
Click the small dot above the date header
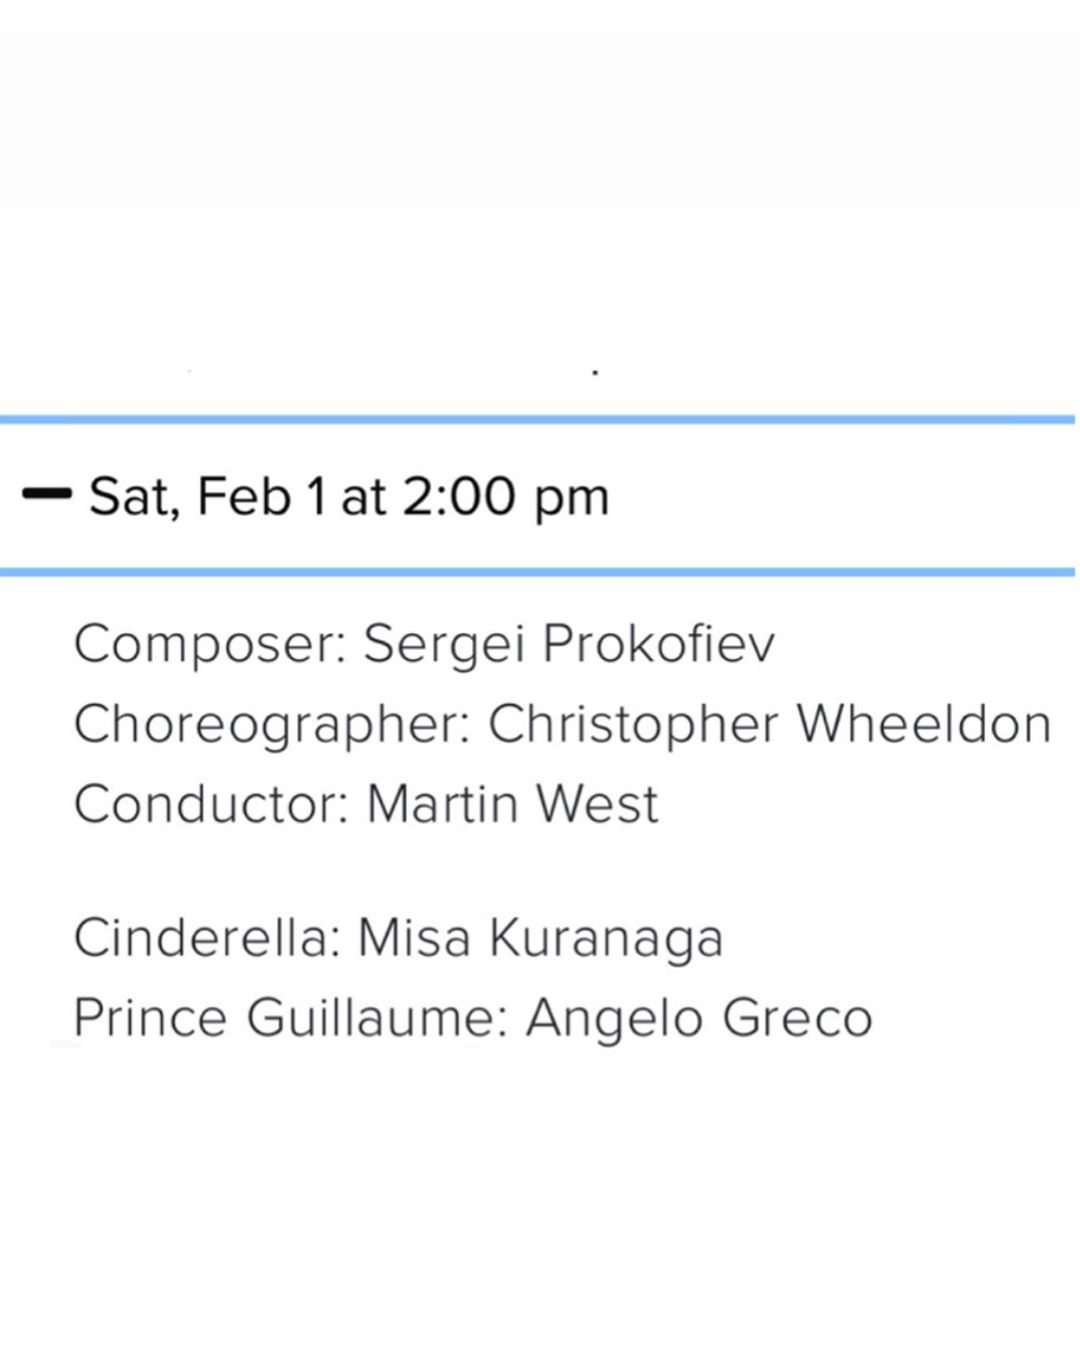595,373
